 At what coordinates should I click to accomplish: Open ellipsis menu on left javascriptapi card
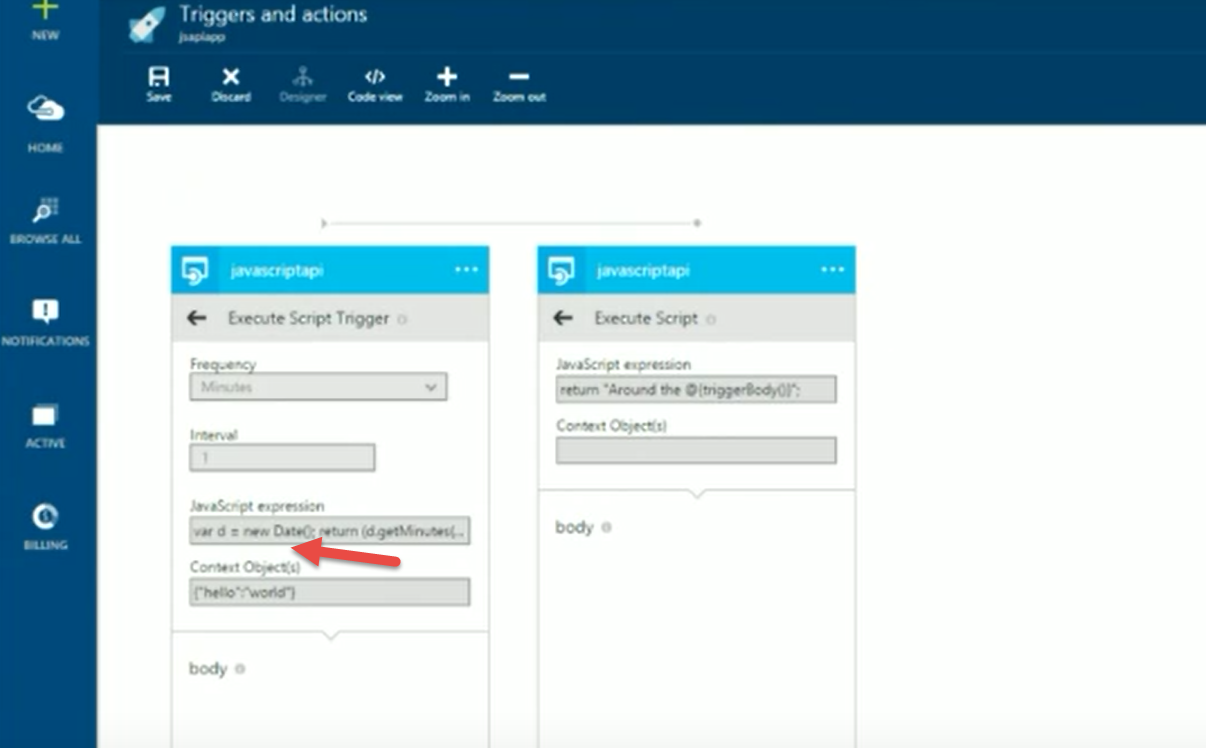(466, 270)
